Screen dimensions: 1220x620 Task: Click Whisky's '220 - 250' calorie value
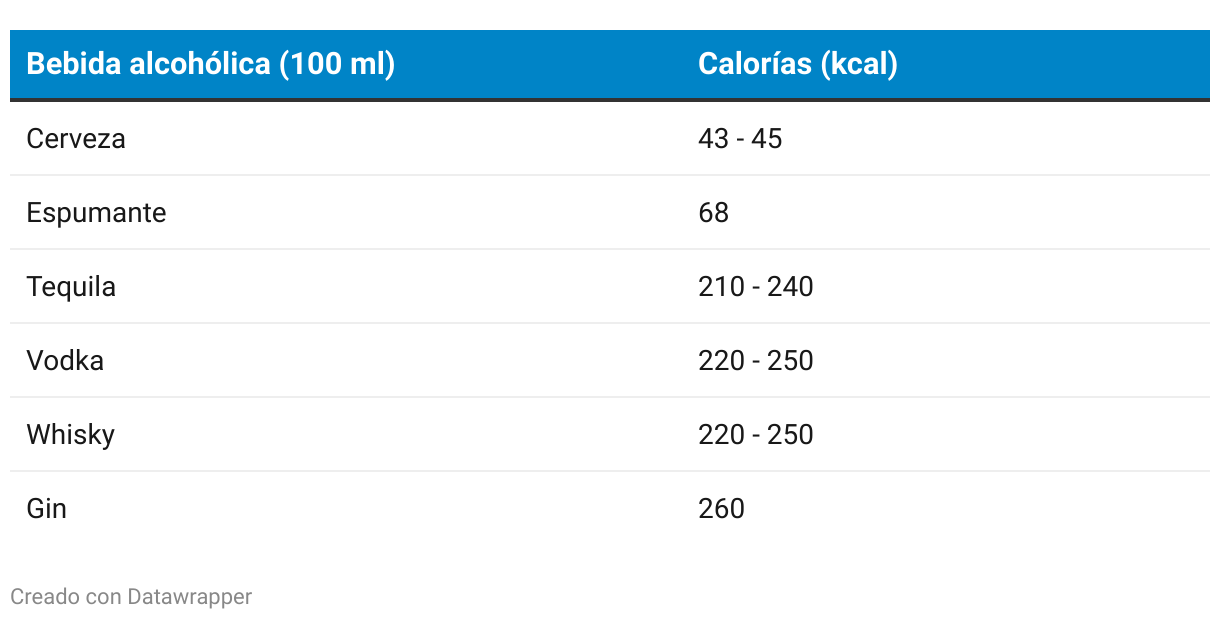coord(756,434)
